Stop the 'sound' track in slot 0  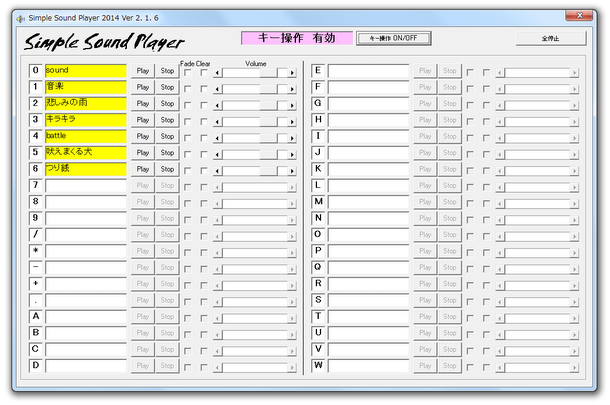point(167,71)
